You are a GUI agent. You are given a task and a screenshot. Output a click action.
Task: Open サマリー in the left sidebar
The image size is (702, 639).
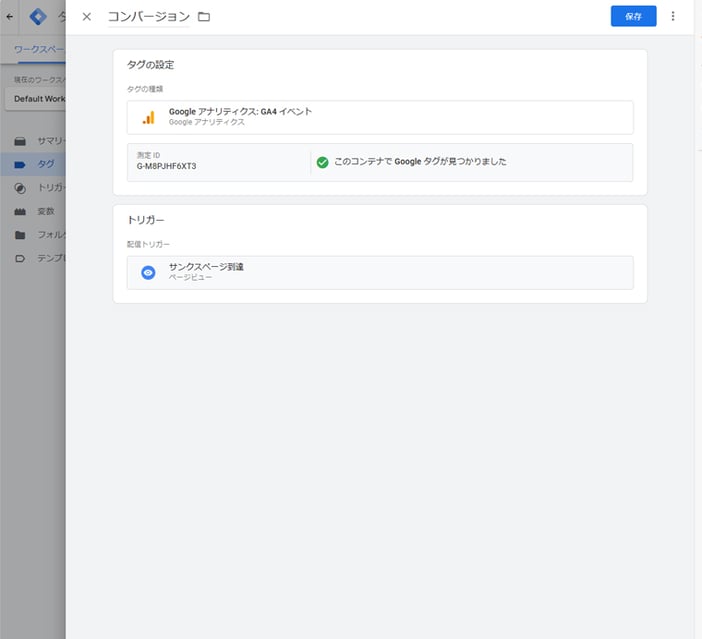coord(33,141)
